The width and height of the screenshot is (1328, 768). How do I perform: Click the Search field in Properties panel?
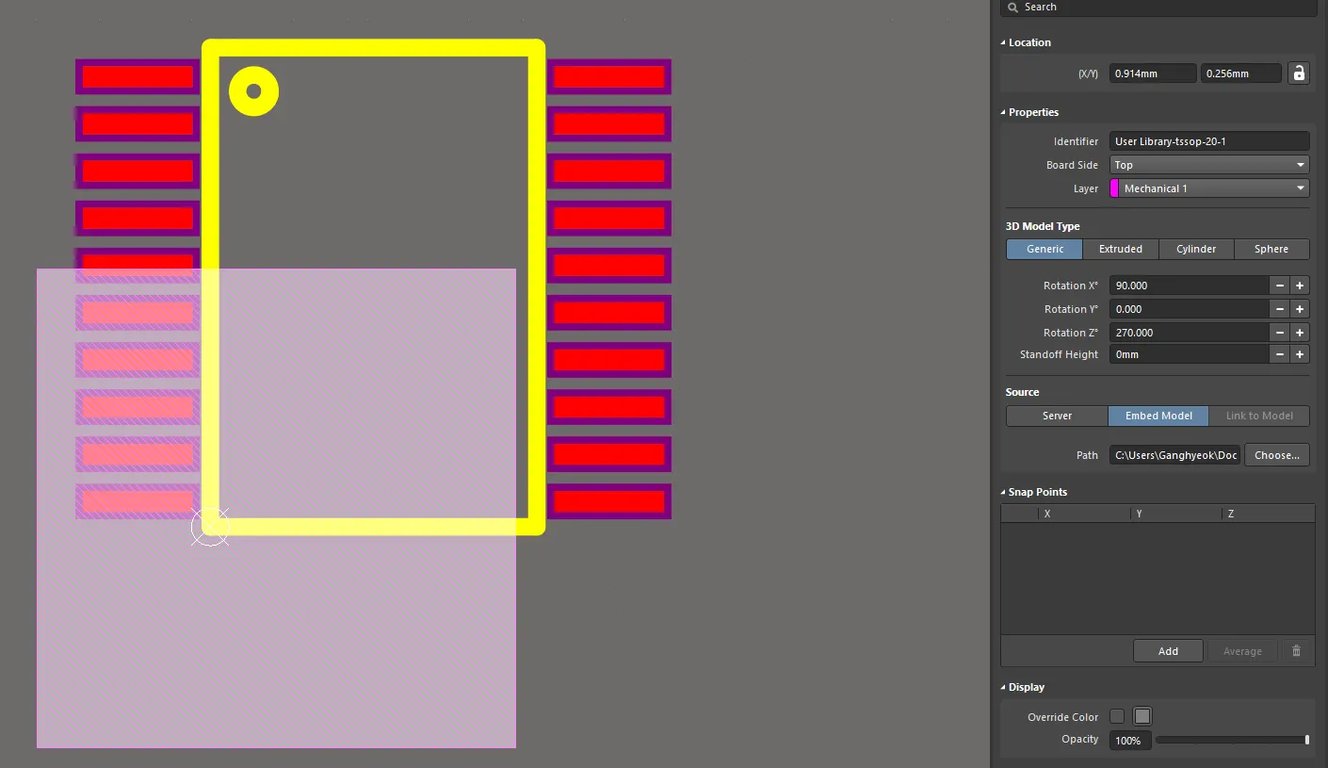click(1159, 7)
